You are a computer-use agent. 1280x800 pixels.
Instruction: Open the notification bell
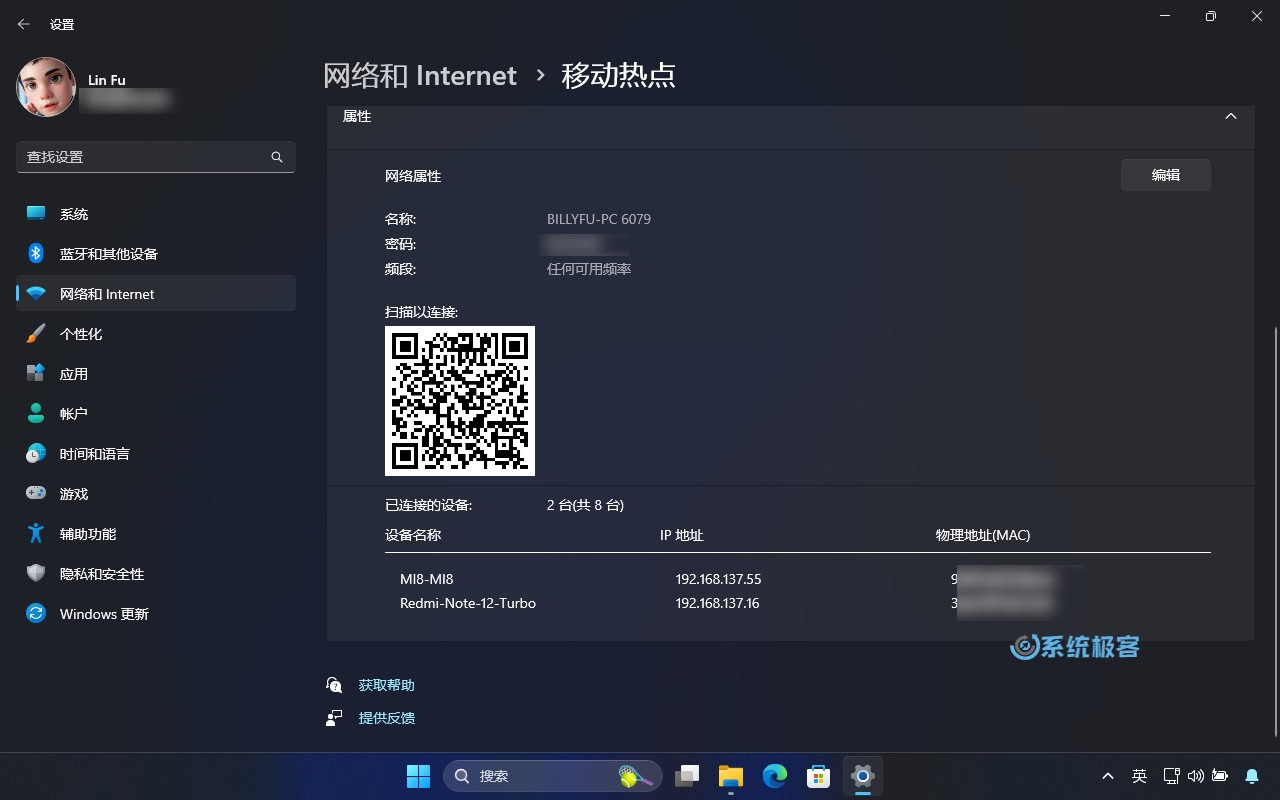click(1252, 776)
